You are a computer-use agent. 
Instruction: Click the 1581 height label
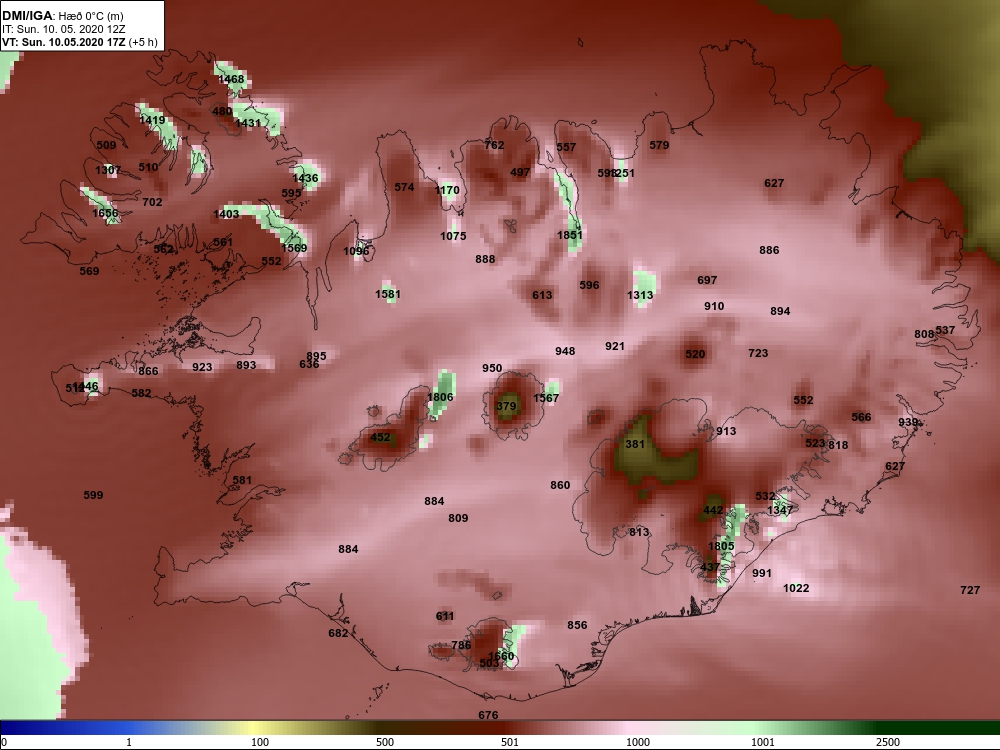tap(388, 293)
